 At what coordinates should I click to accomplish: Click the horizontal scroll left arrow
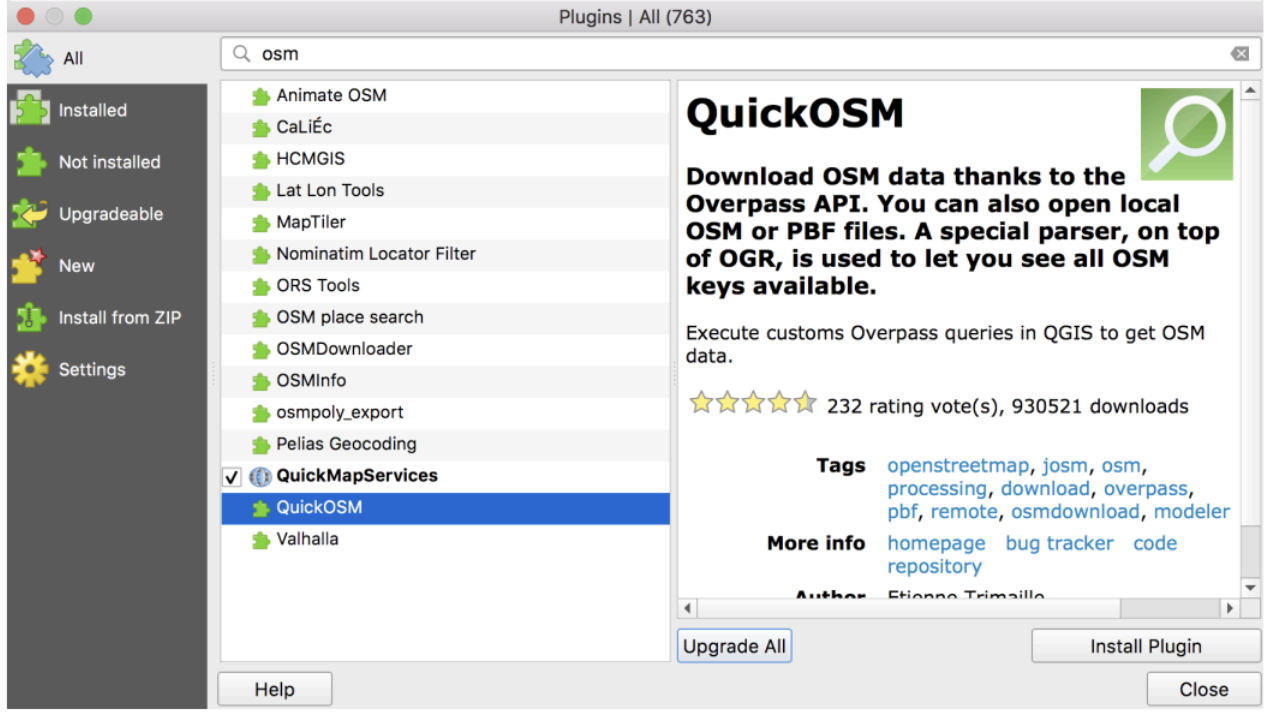click(x=687, y=608)
